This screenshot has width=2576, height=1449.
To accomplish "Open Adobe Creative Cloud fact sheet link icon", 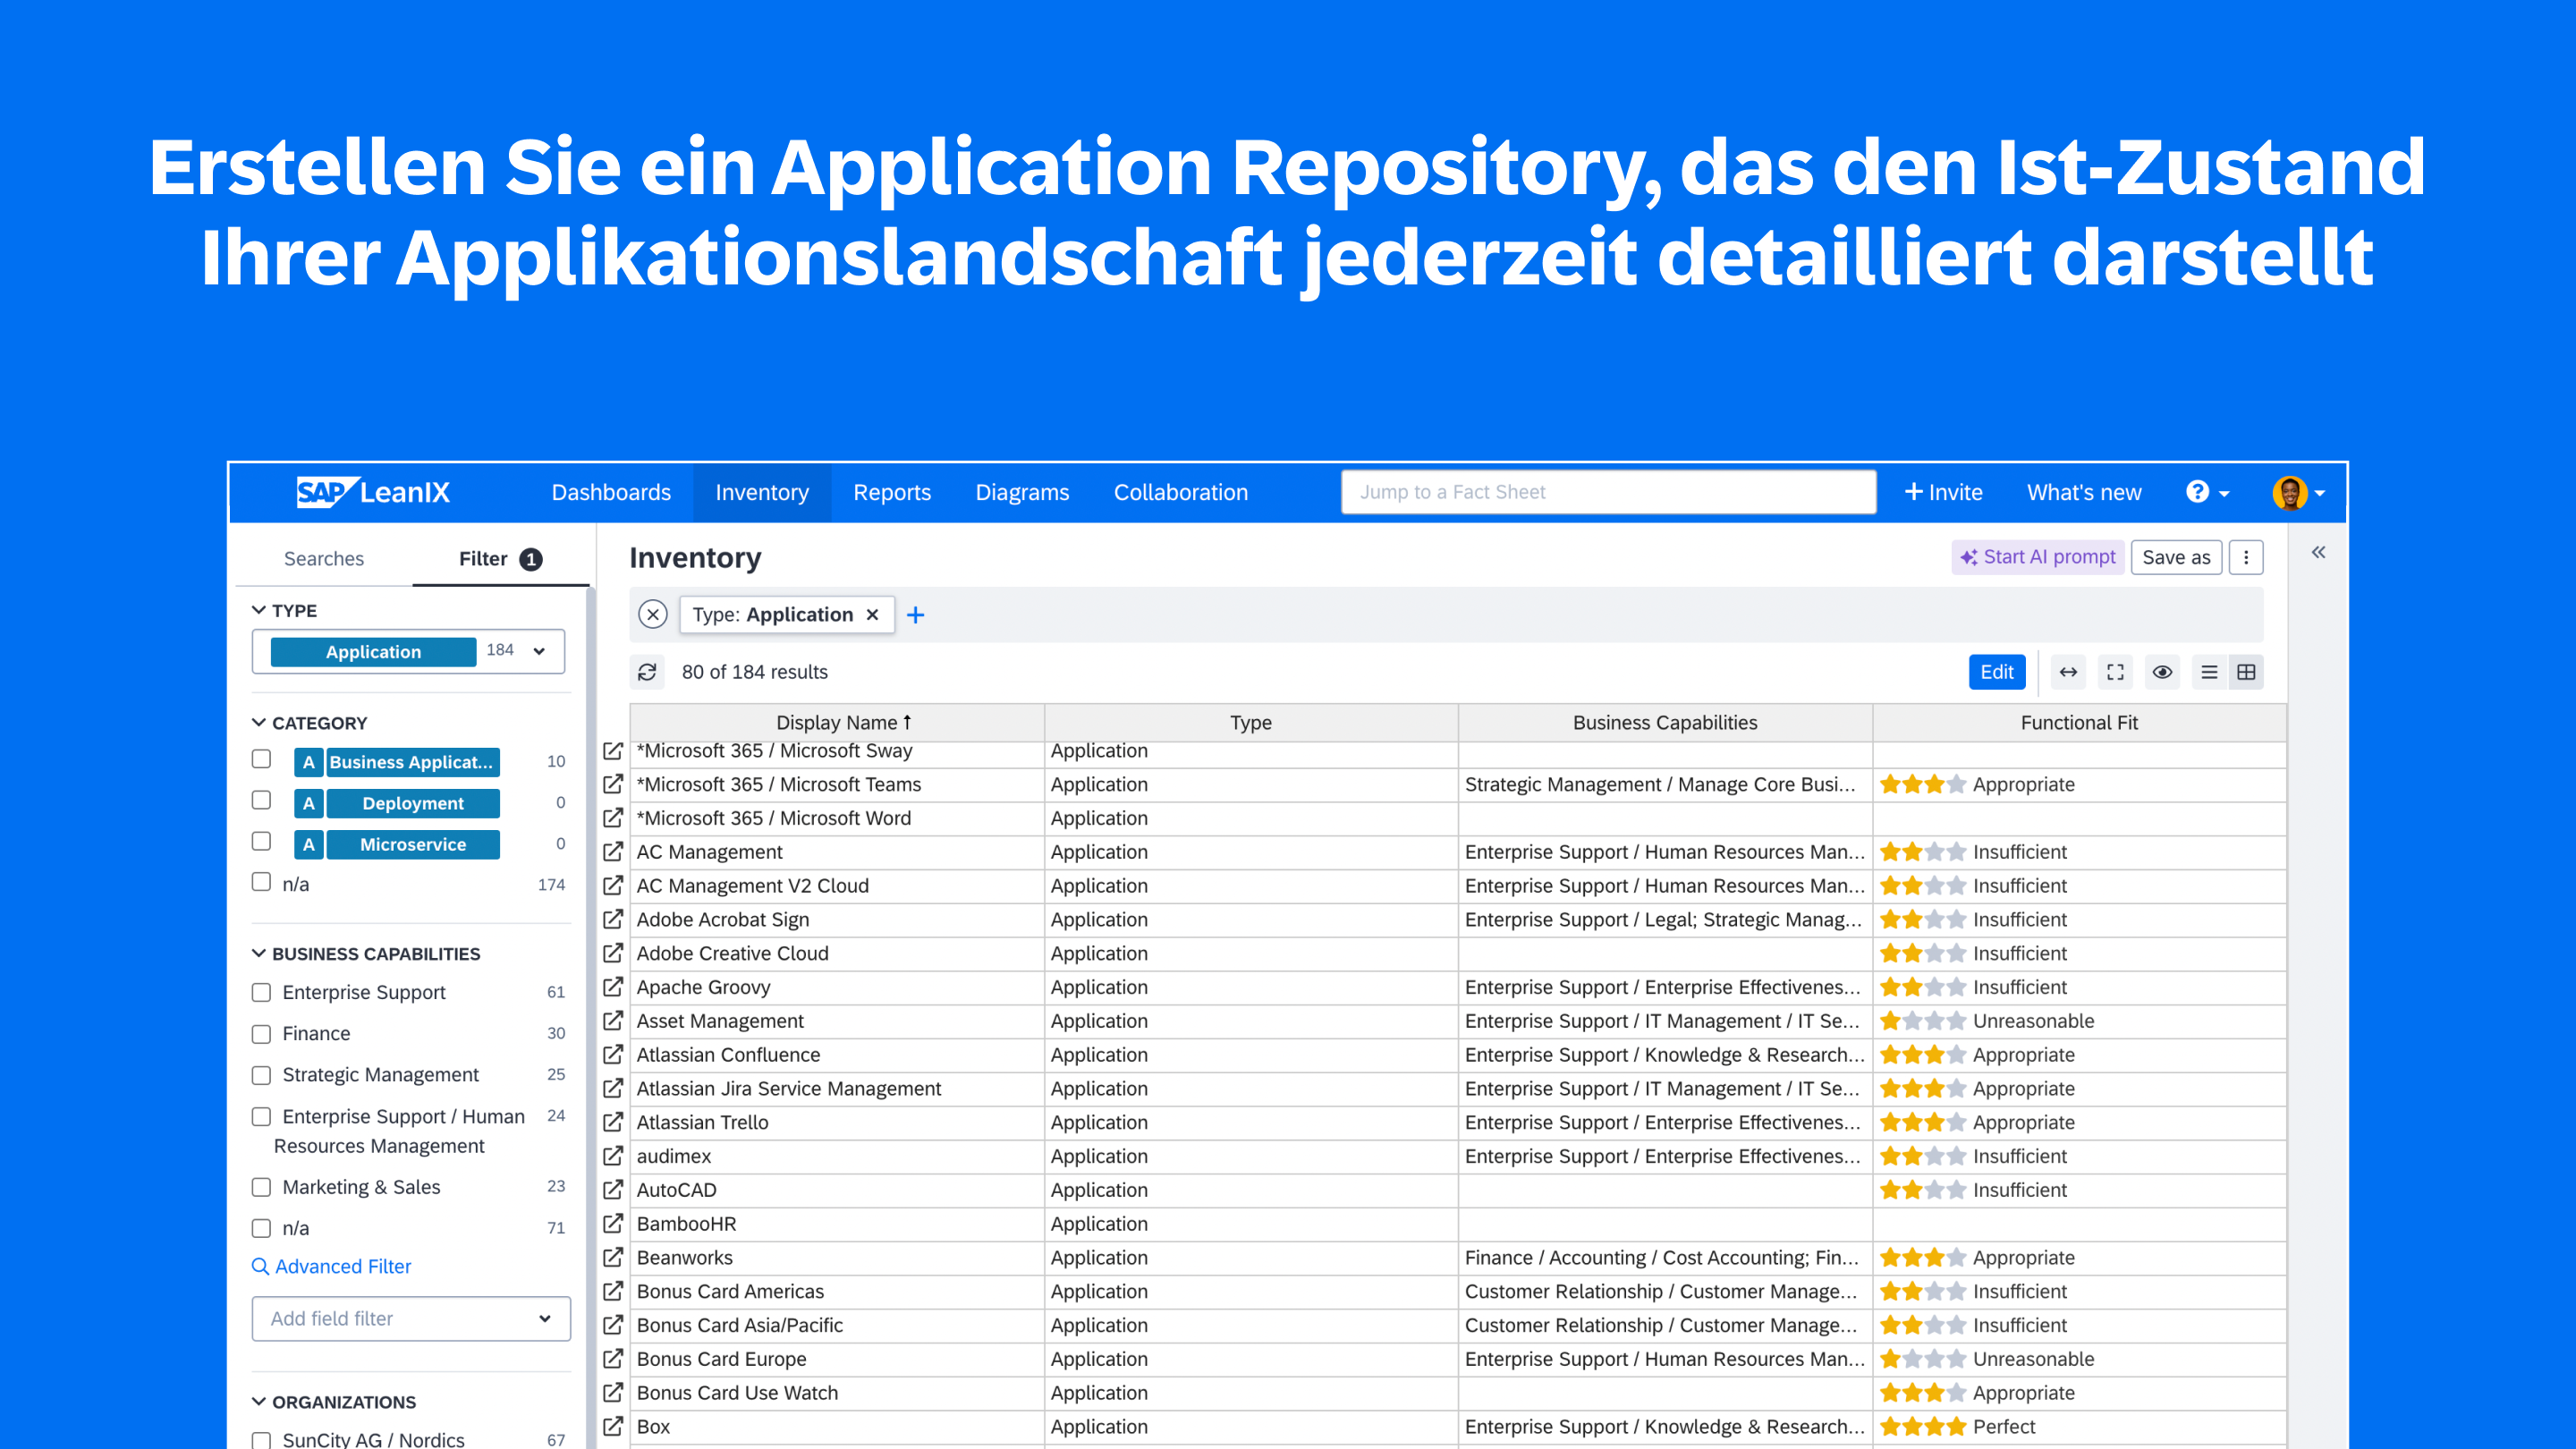I will (x=613, y=953).
